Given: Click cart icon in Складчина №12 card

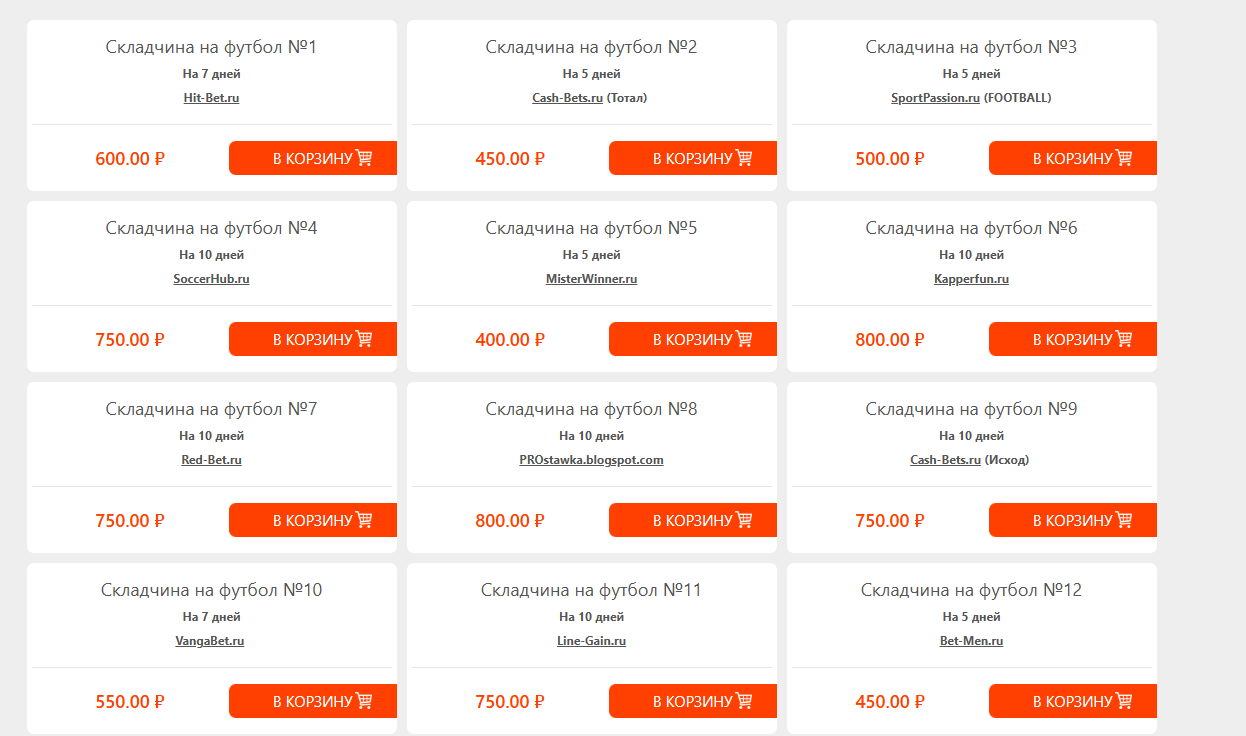Looking at the screenshot, I should click(x=1124, y=701).
